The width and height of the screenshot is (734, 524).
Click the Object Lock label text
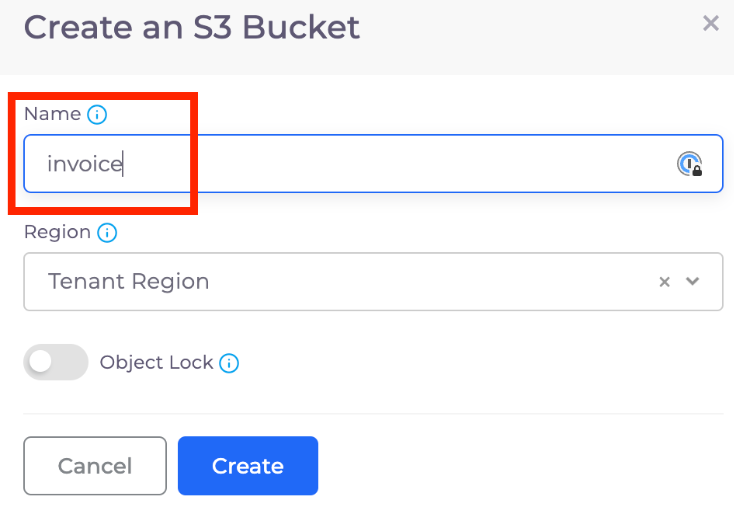pyautogui.click(x=156, y=362)
